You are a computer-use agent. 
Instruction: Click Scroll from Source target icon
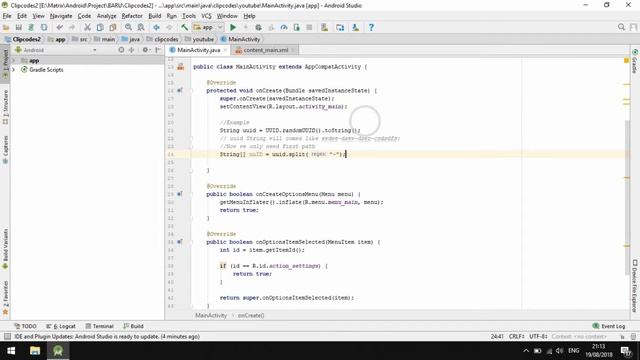tap(121, 50)
